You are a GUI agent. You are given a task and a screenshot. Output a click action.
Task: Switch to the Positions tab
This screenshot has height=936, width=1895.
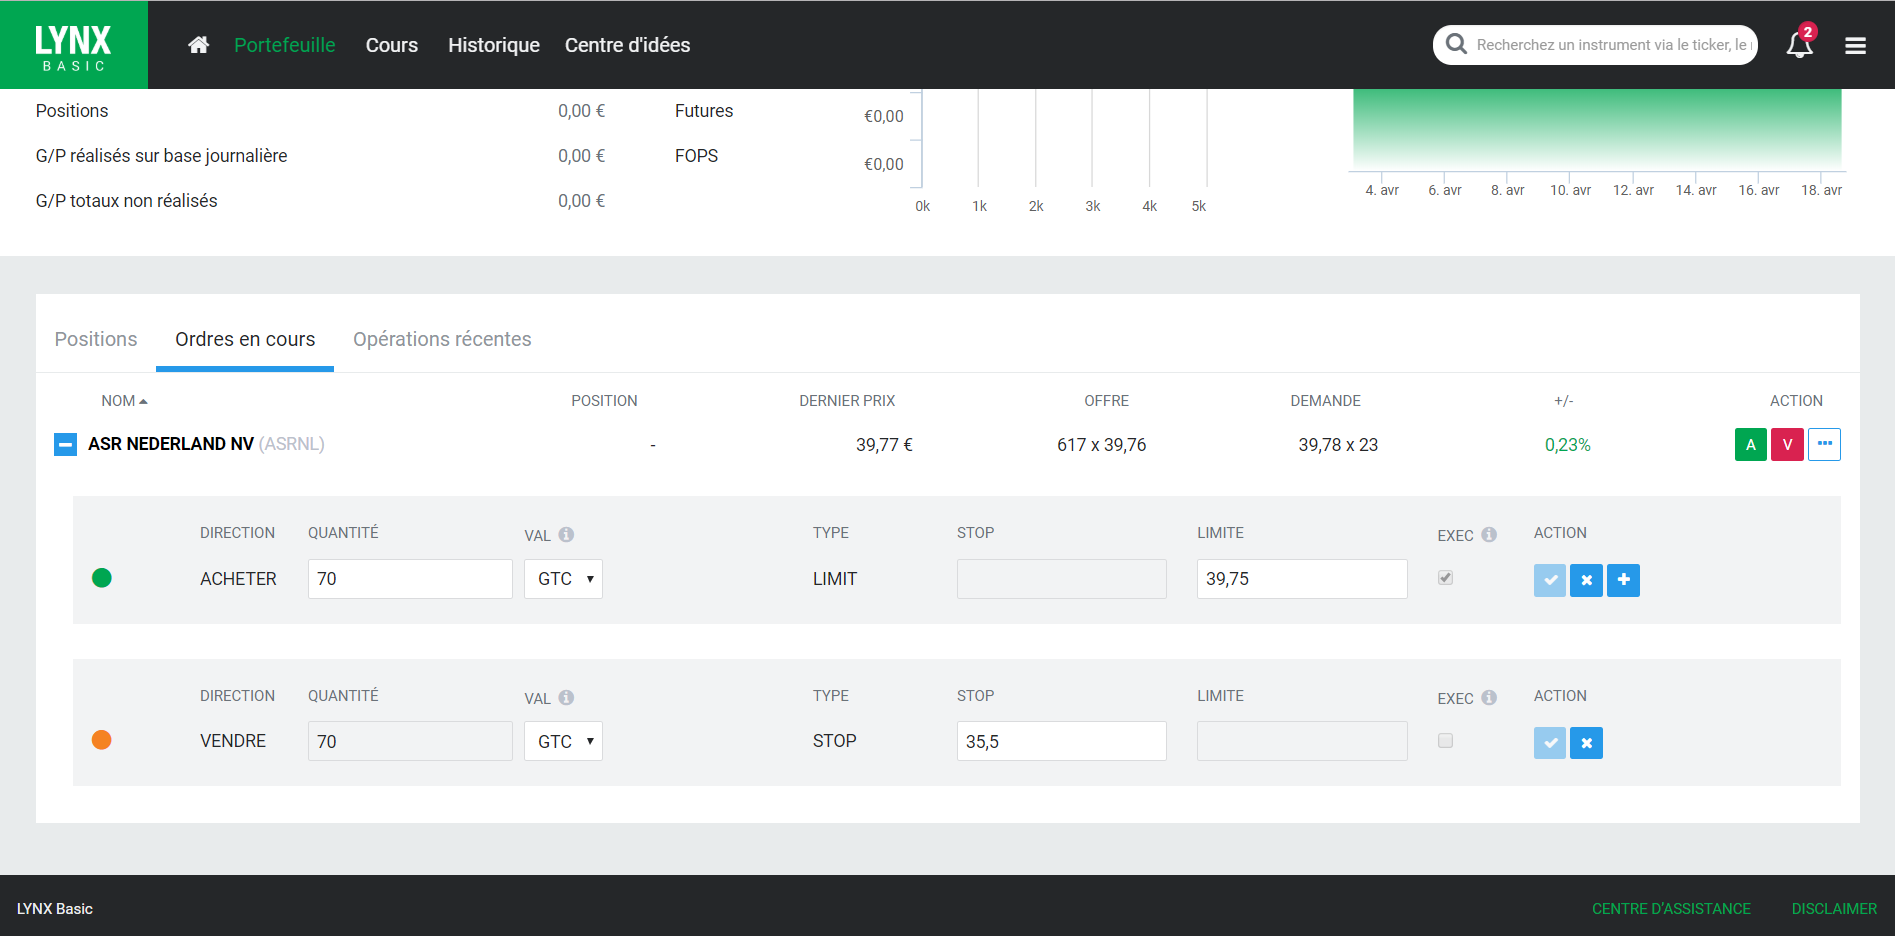point(96,340)
